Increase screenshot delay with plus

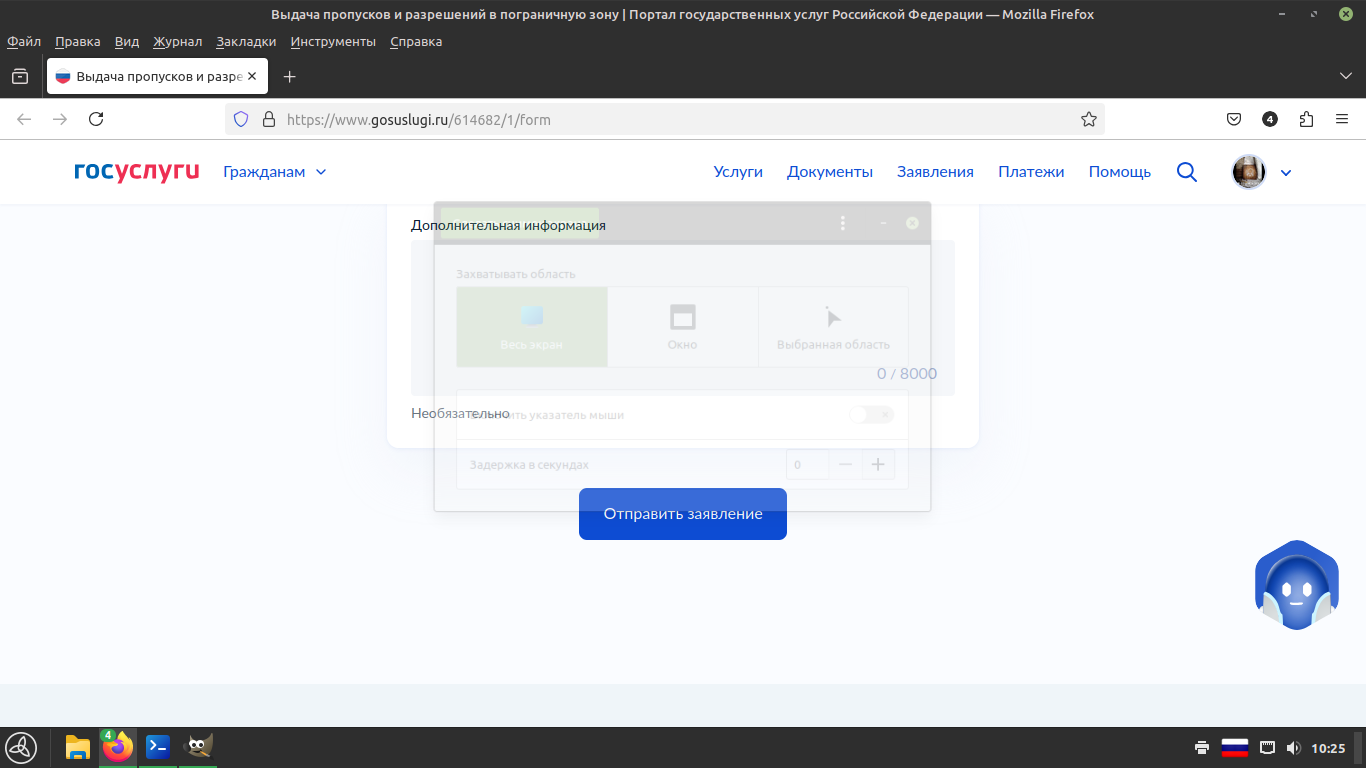point(878,464)
